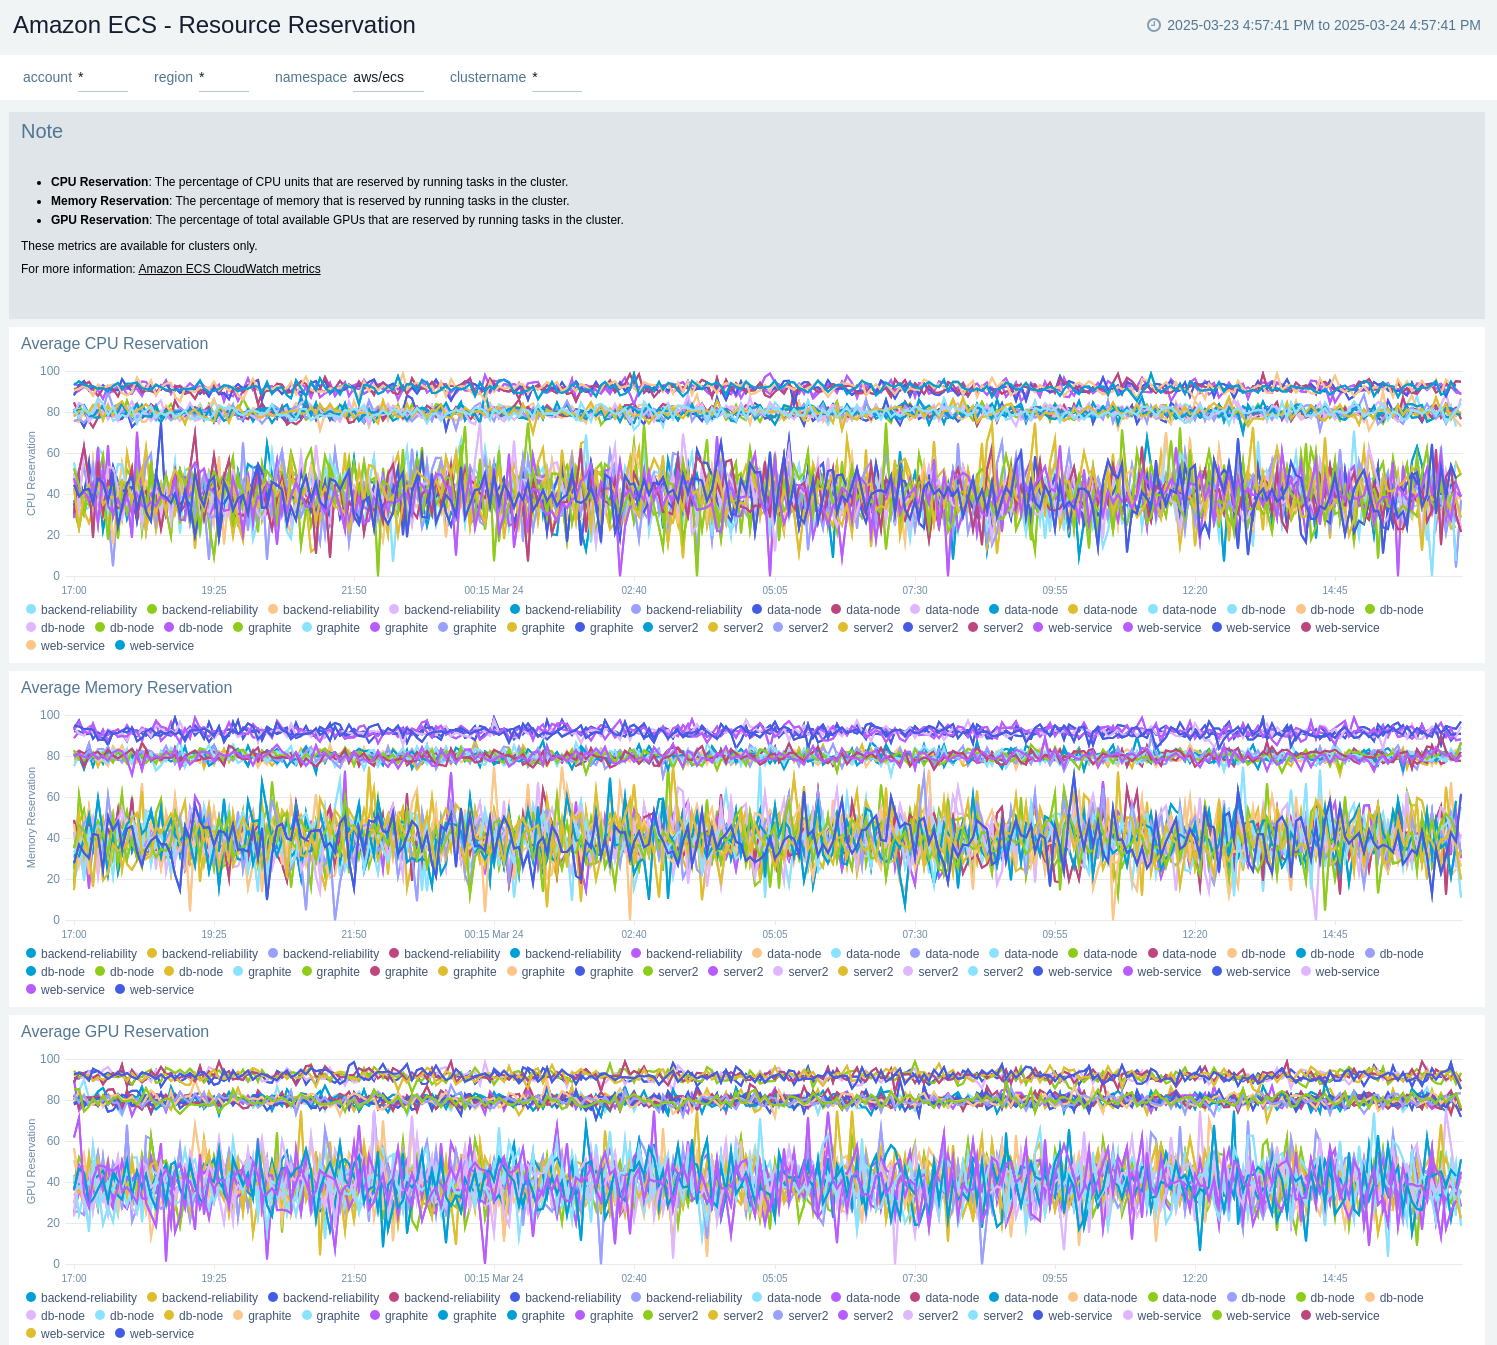The height and width of the screenshot is (1345, 1497).
Task: Click '07:30' time tick on Memory chart
Action: tap(915, 935)
